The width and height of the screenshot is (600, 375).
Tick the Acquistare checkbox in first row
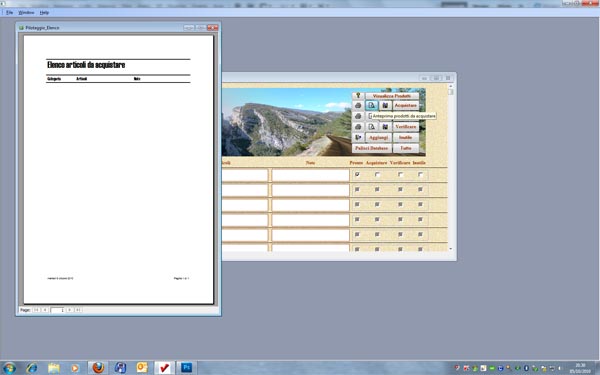click(377, 174)
